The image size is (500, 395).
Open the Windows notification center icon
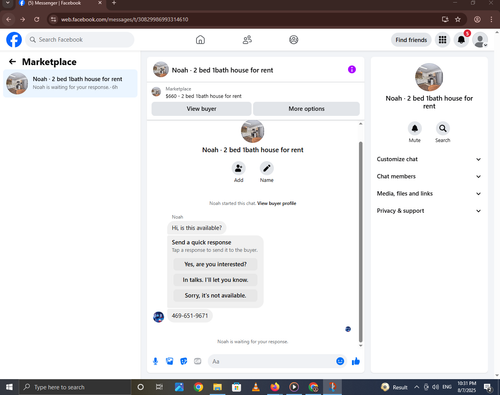[x=488, y=387]
